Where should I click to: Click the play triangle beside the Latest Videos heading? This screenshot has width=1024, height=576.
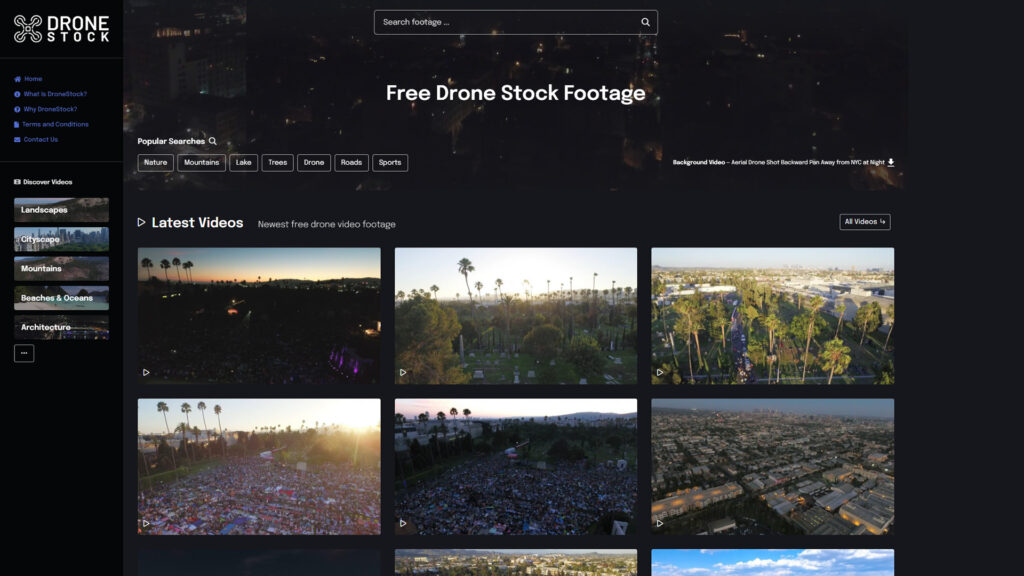point(142,223)
